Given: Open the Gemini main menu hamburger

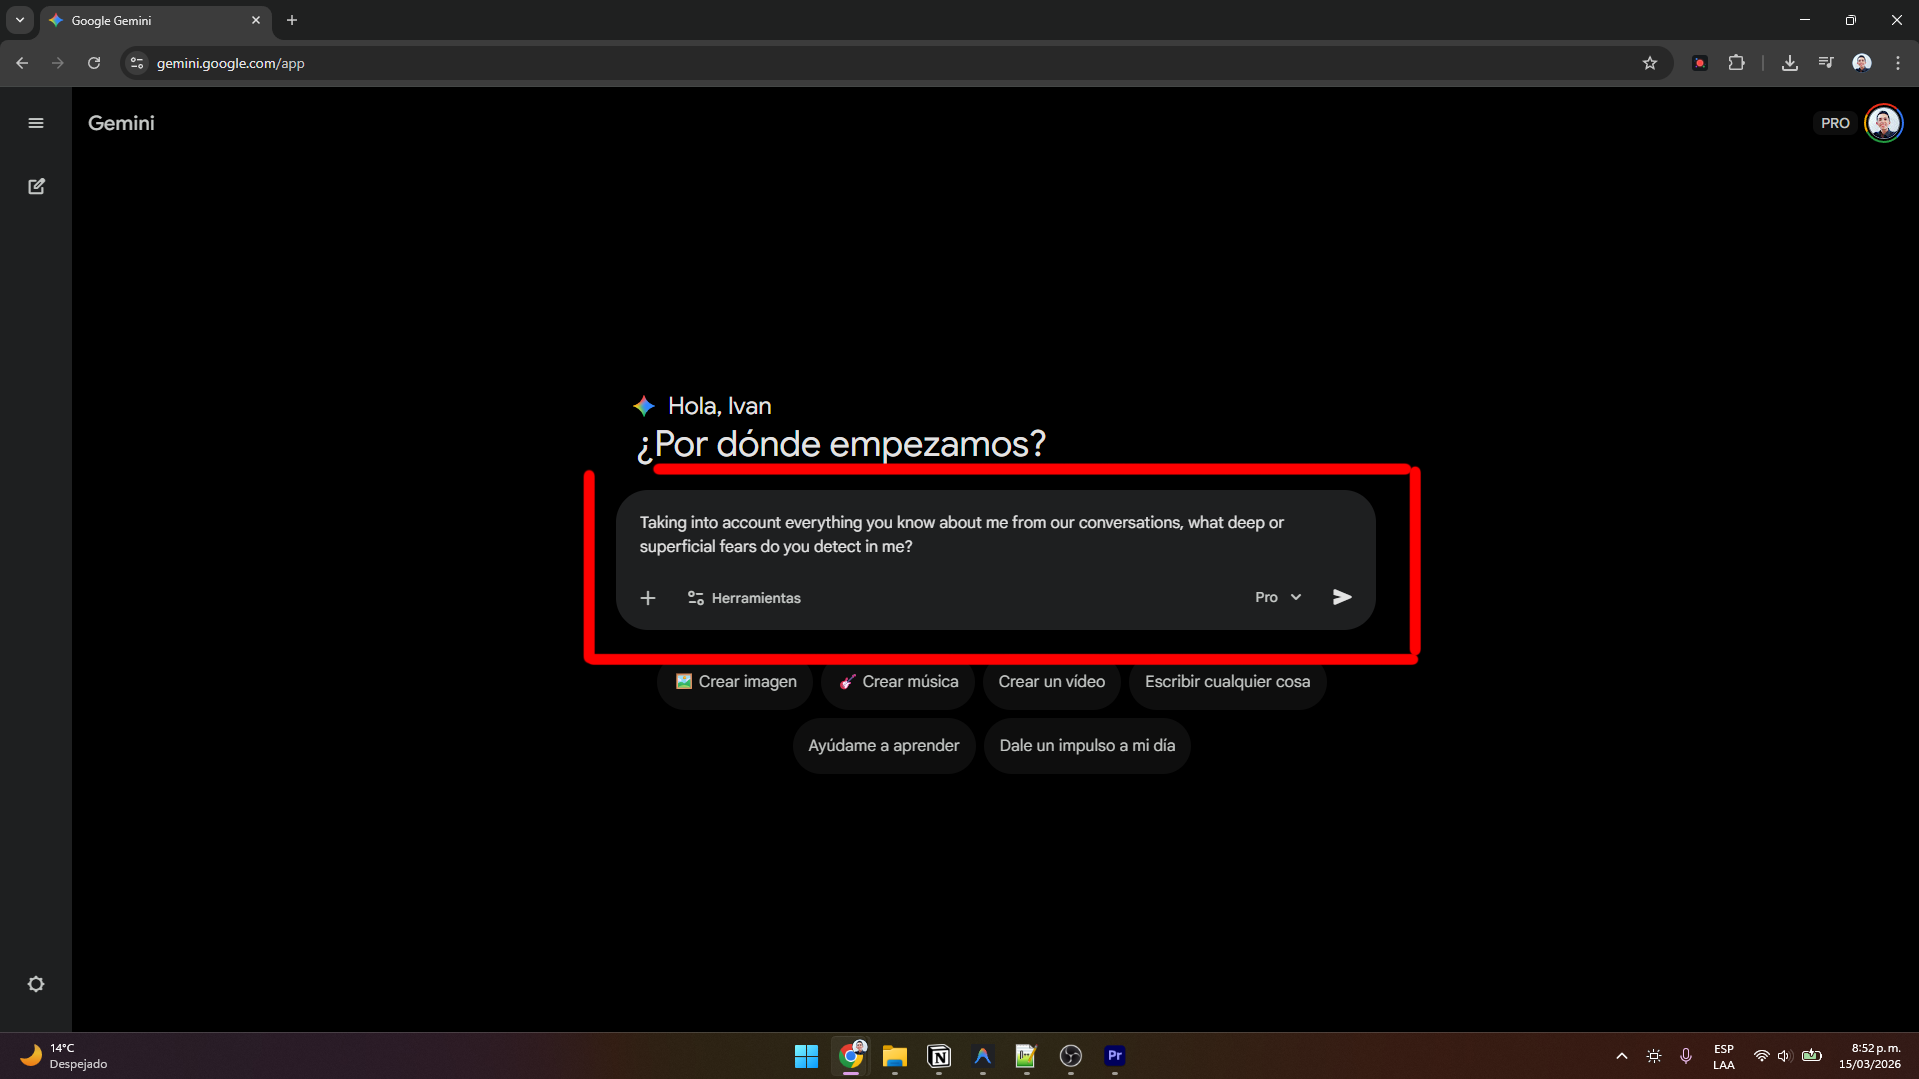Looking at the screenshot, I should (36, 123).
